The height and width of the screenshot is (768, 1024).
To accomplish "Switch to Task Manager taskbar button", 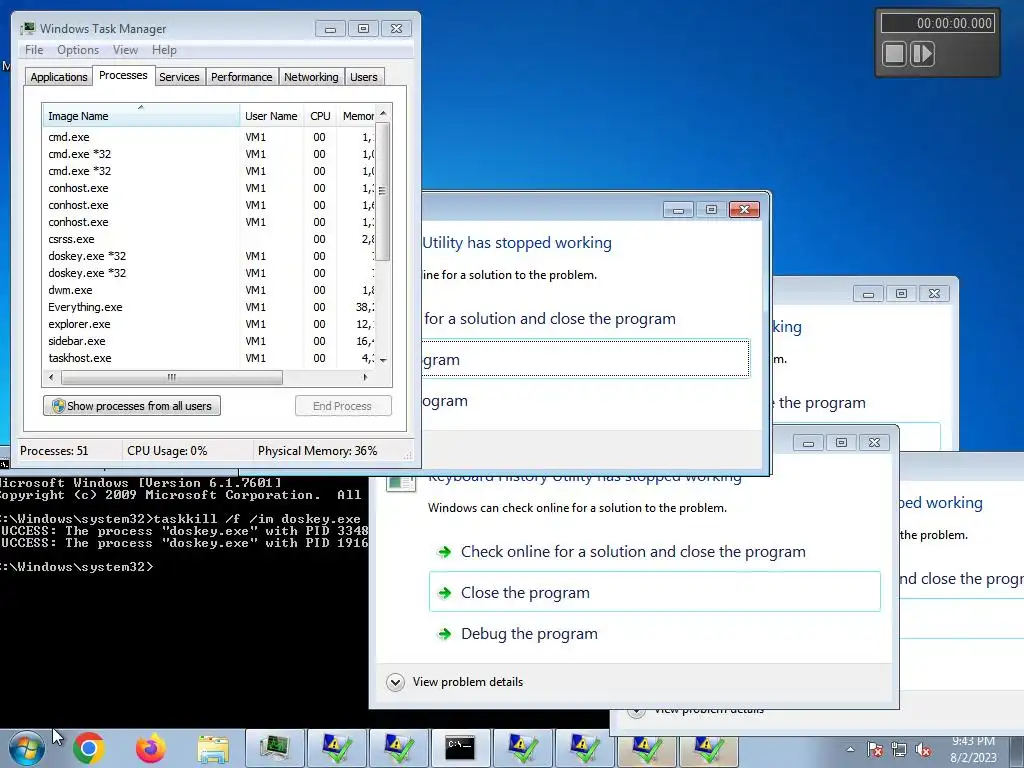I will [x=275, y=748].
